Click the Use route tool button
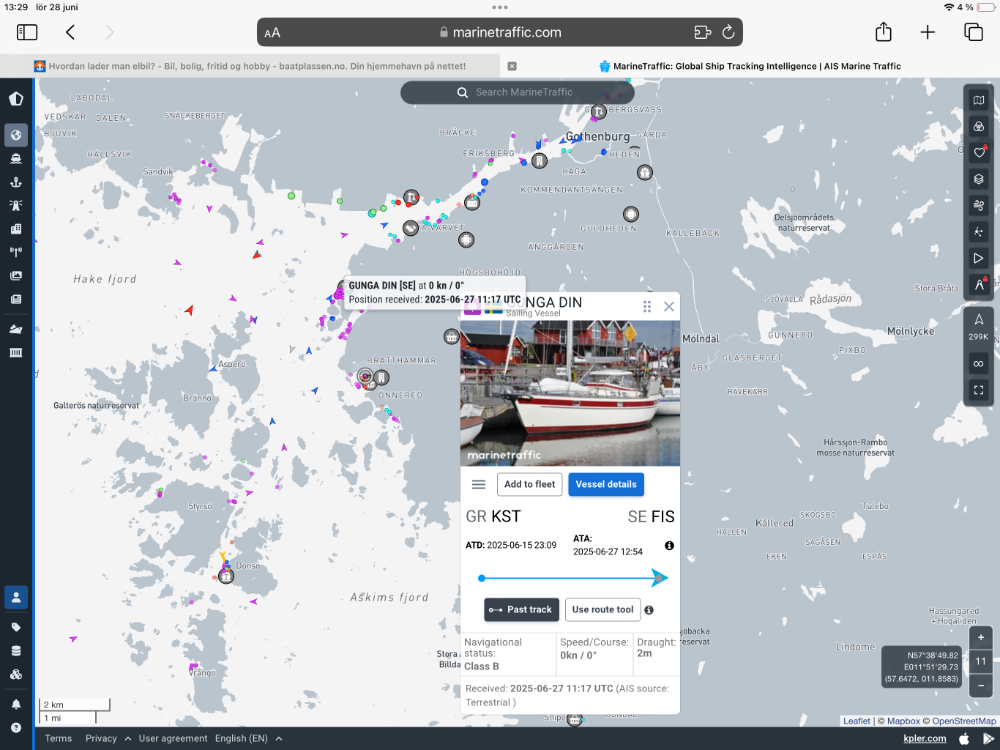This screenshot has height=750, width=1000. [603, 610]
